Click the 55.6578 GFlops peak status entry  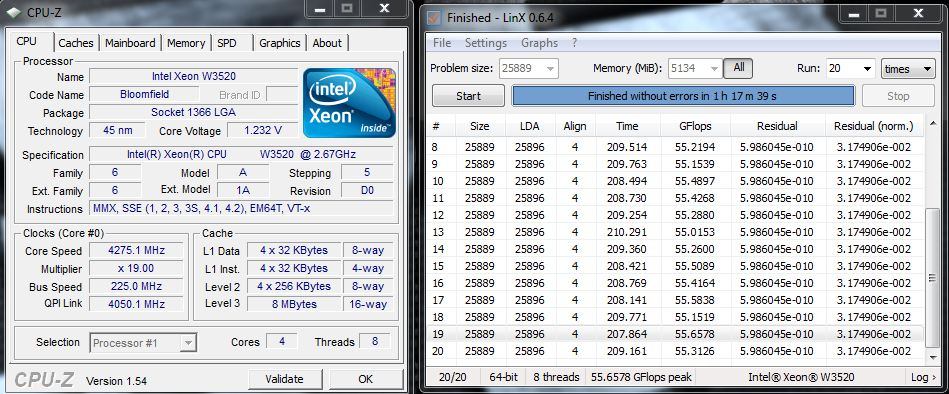tap(640, 377)
